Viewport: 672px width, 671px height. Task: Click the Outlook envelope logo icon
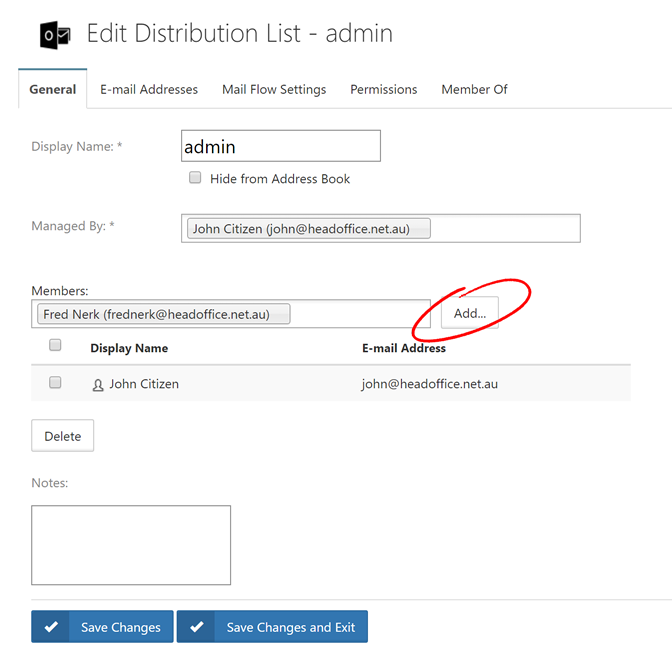(55, 35)
